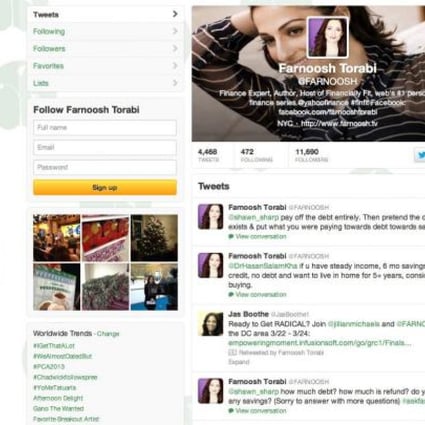The image size is (425, 425).
Task: Open the Favorites menu item
Action: (x=105, y=66)
